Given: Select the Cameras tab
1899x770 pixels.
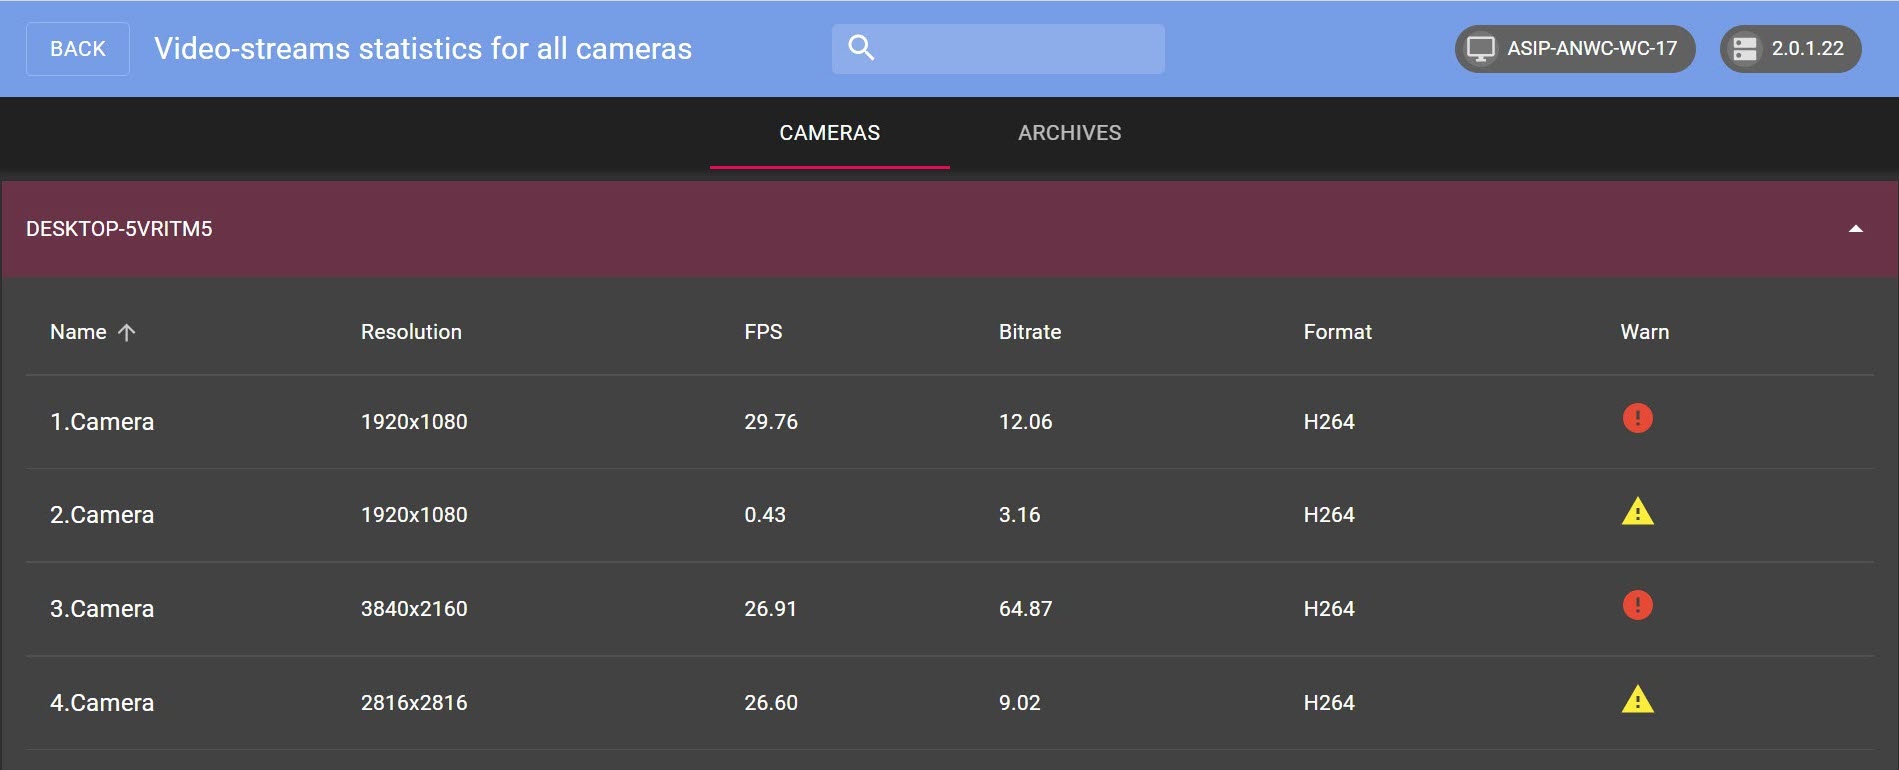Looking at the screenshot, I should (829, 133).
